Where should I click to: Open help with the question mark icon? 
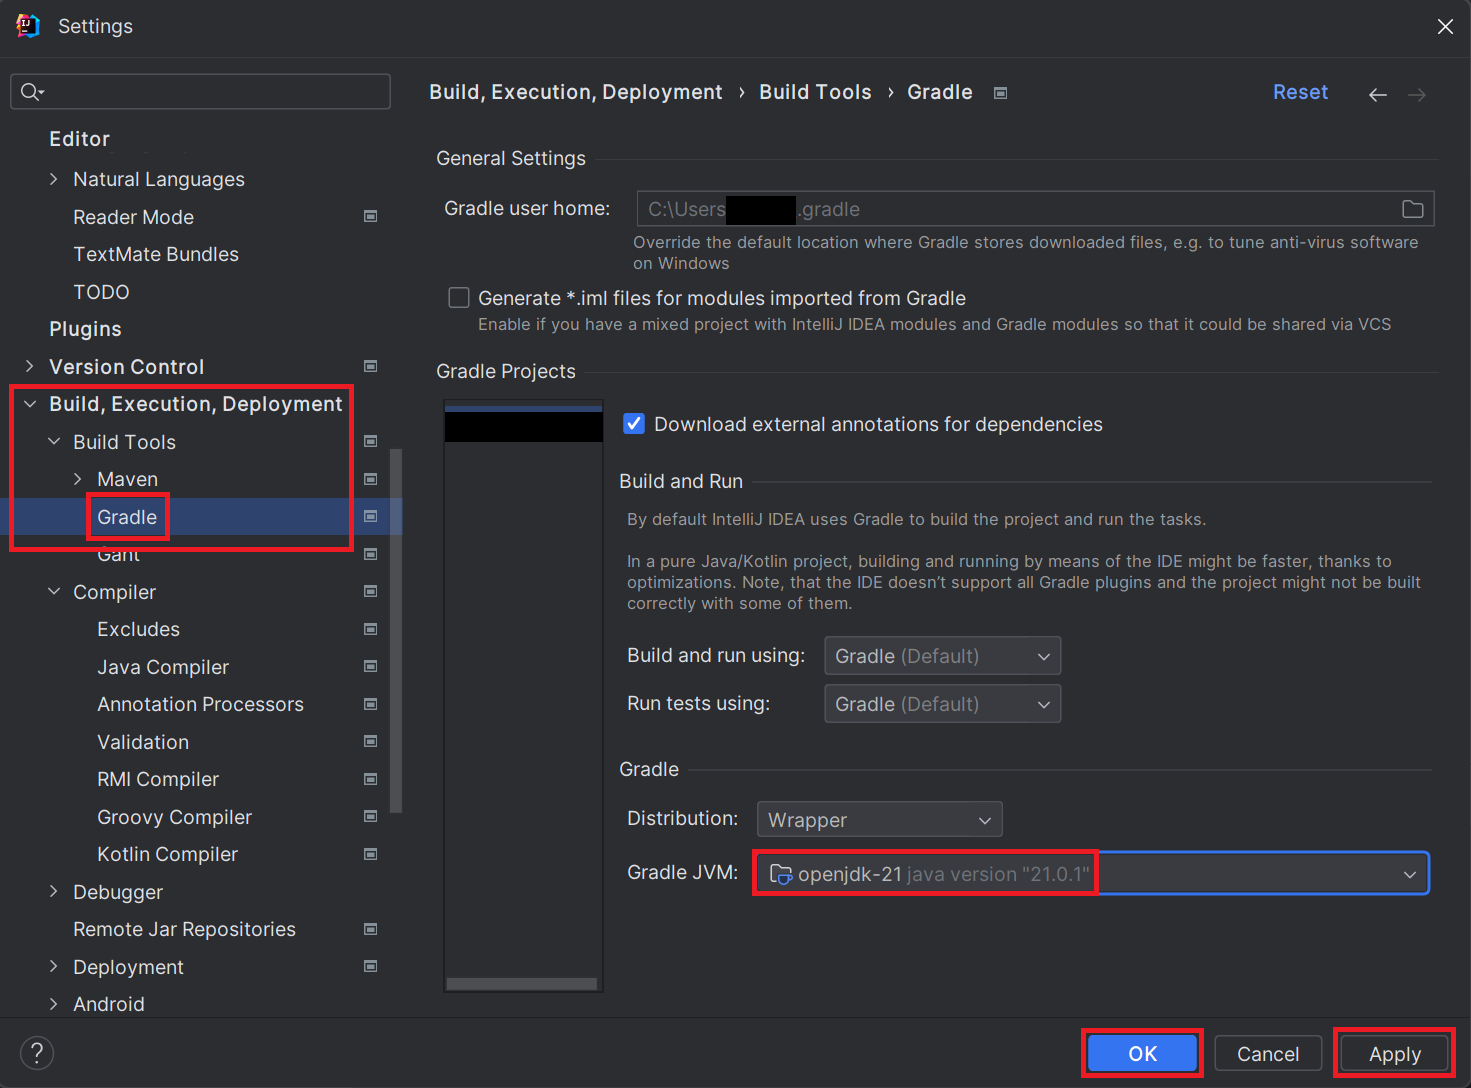37,1052
